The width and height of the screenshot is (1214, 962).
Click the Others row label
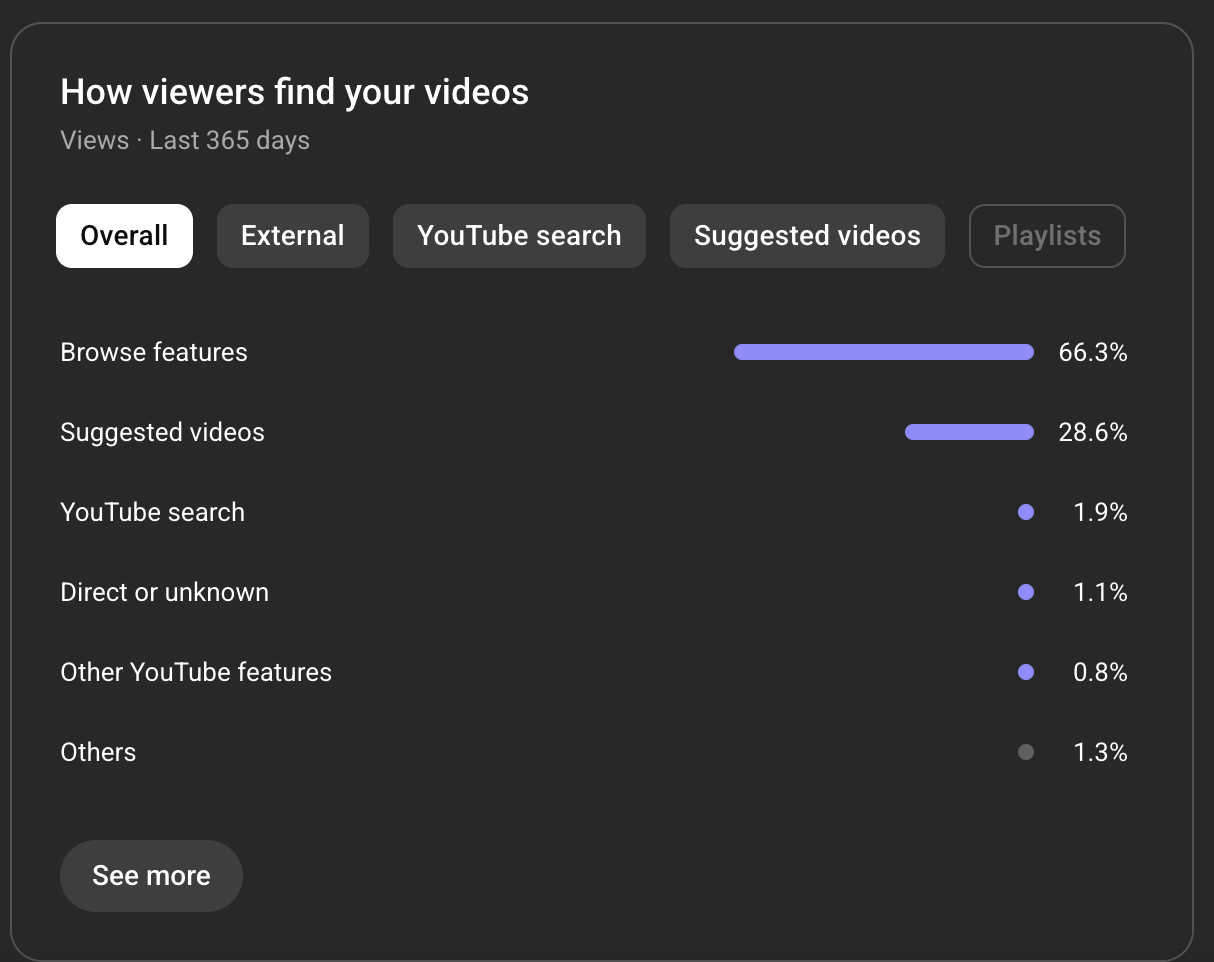tap(98, 752)
